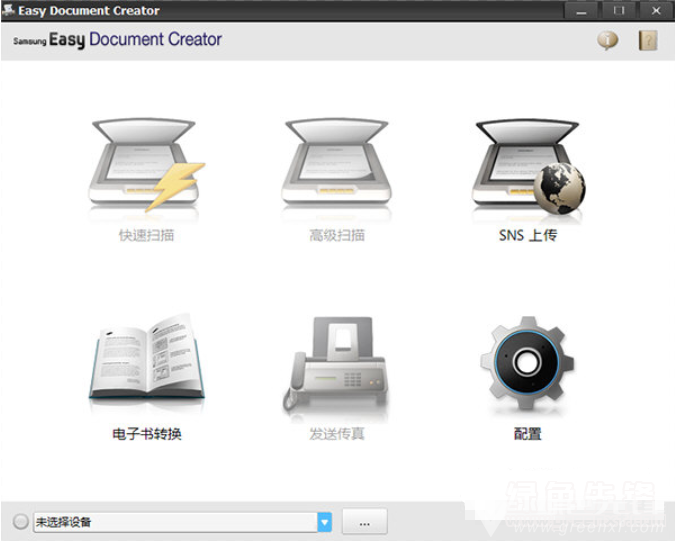
Task: Expand the device selection dropdown arrow
Action: point(325,522)
